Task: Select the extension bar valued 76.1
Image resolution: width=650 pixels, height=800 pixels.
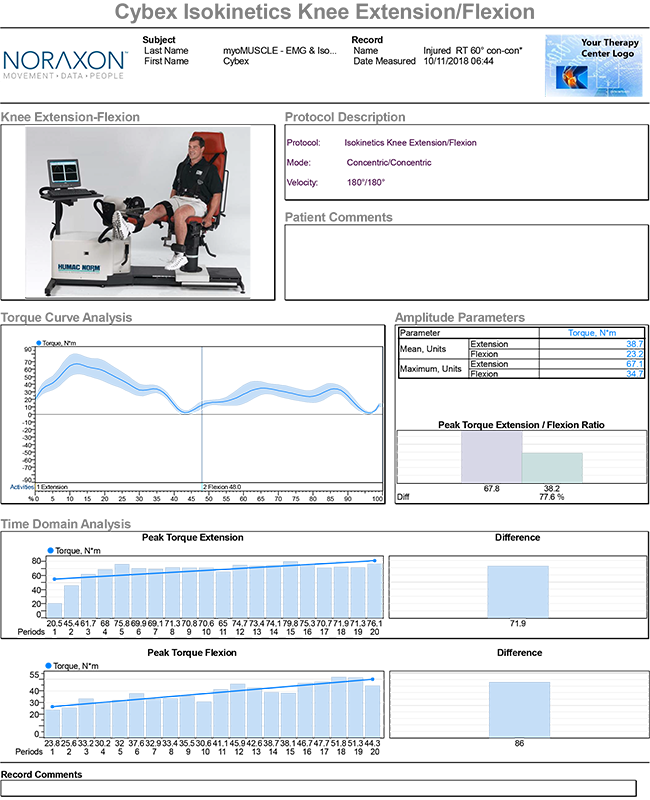Action: point(374,591)
